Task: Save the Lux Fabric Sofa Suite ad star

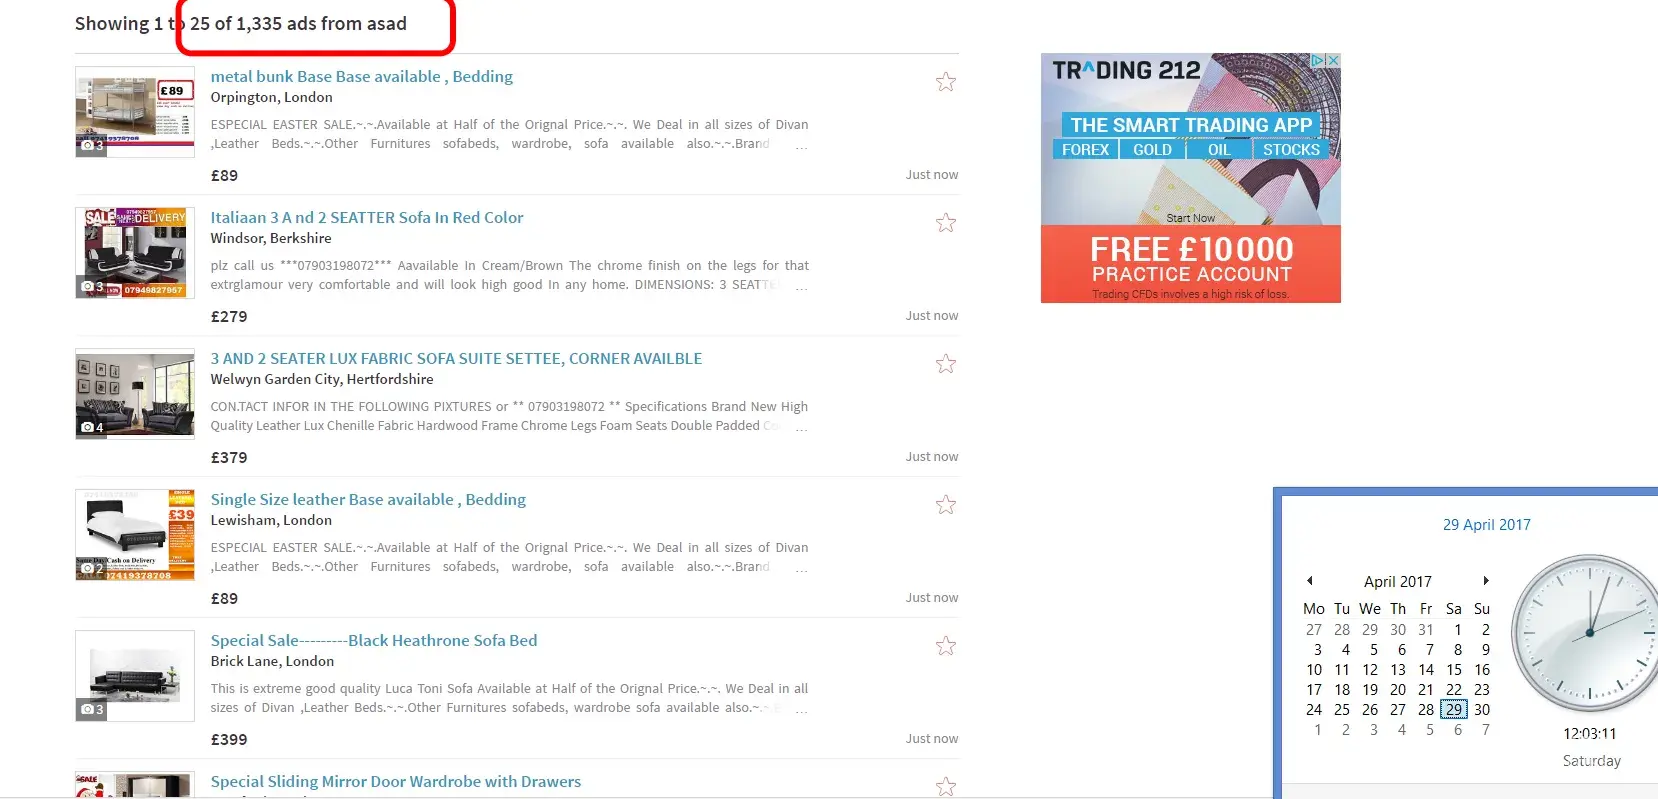Action: click(945, 364)
